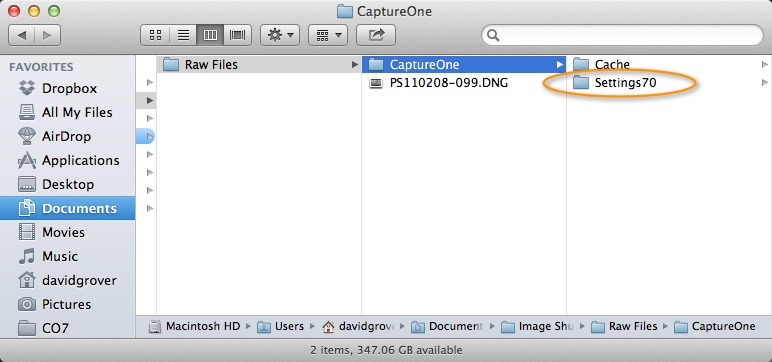Expand the Cache folder disclosure arrow
772x362 pixels.
pos(765,65)
